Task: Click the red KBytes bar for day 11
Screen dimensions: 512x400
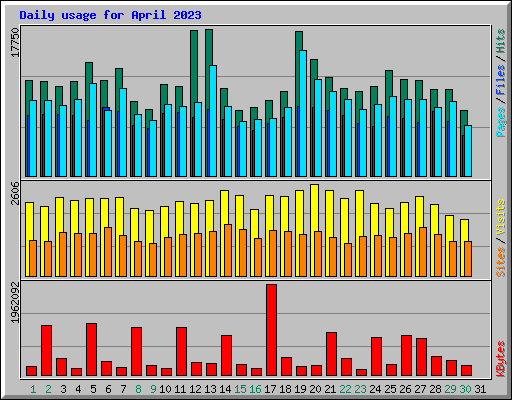Action: tap(181, 352)
